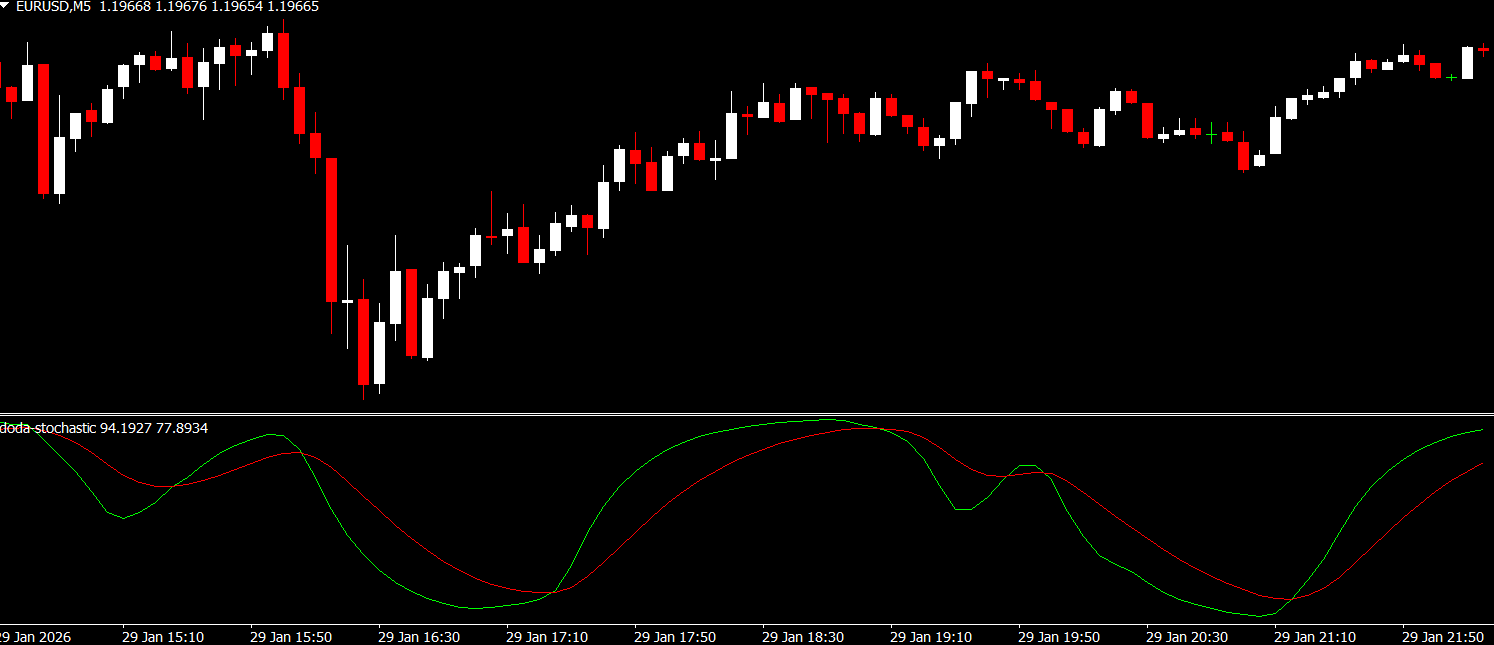Select the 29 Jan 15:50 time label
The width and height of the screenshot is (1494, 645).
291,636
